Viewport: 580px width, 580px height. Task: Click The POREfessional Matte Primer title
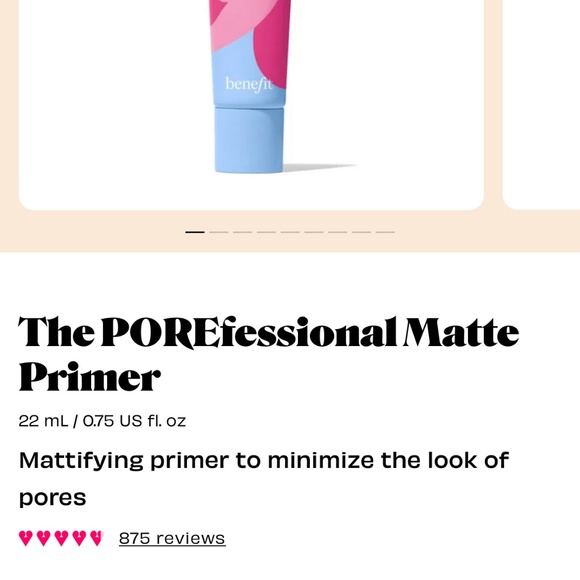268,354
